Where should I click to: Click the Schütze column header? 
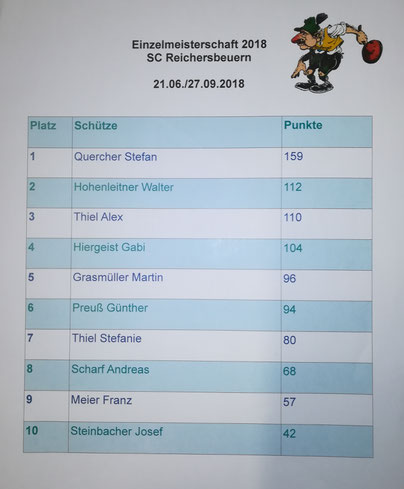(96, 126)
